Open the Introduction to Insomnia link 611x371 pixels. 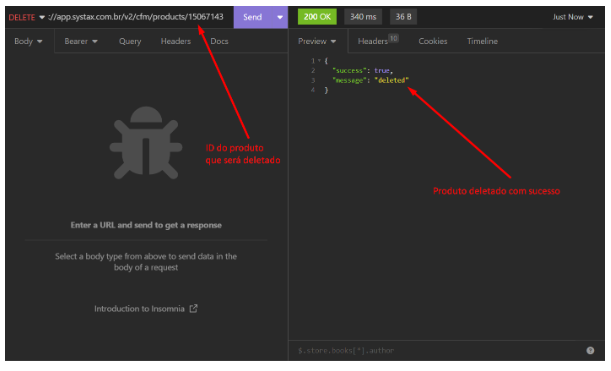point(139,309)
